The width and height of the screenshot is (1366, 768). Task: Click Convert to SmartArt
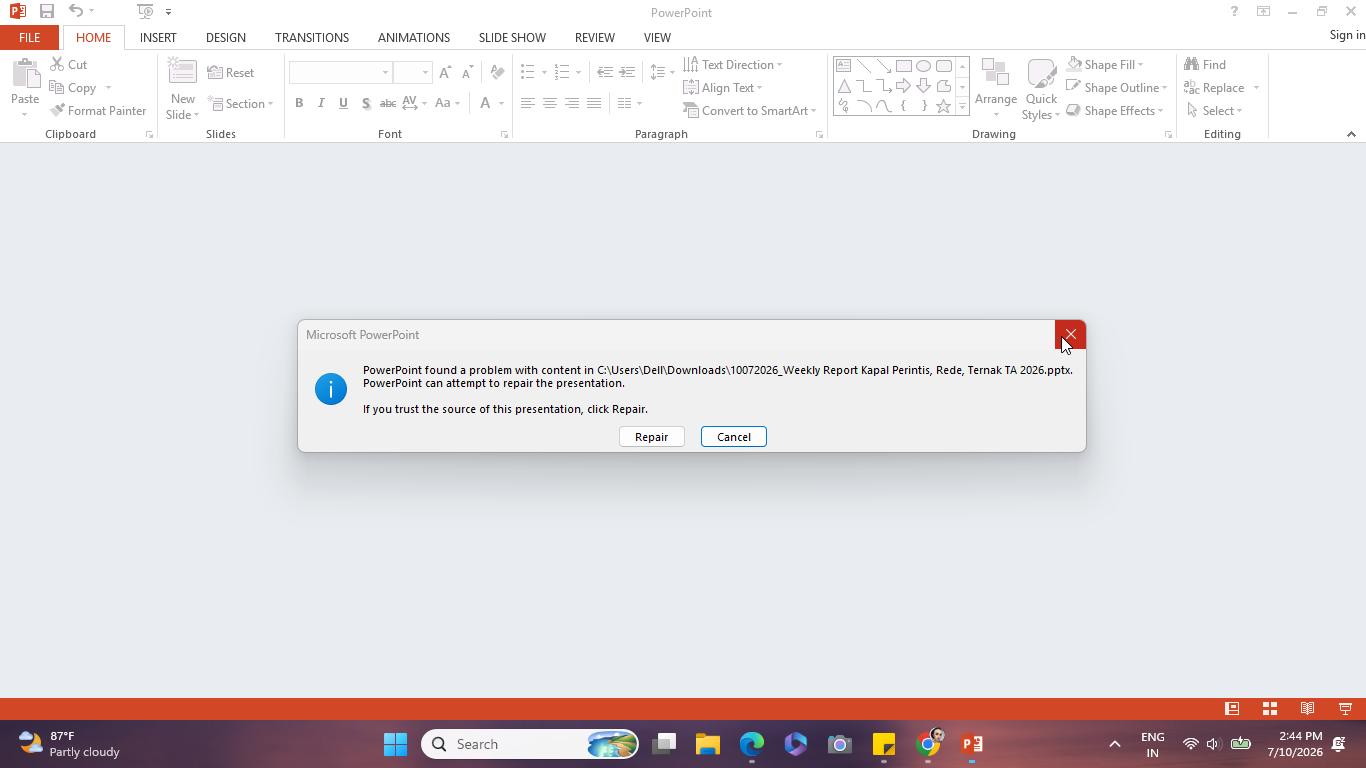click(750, 111)
